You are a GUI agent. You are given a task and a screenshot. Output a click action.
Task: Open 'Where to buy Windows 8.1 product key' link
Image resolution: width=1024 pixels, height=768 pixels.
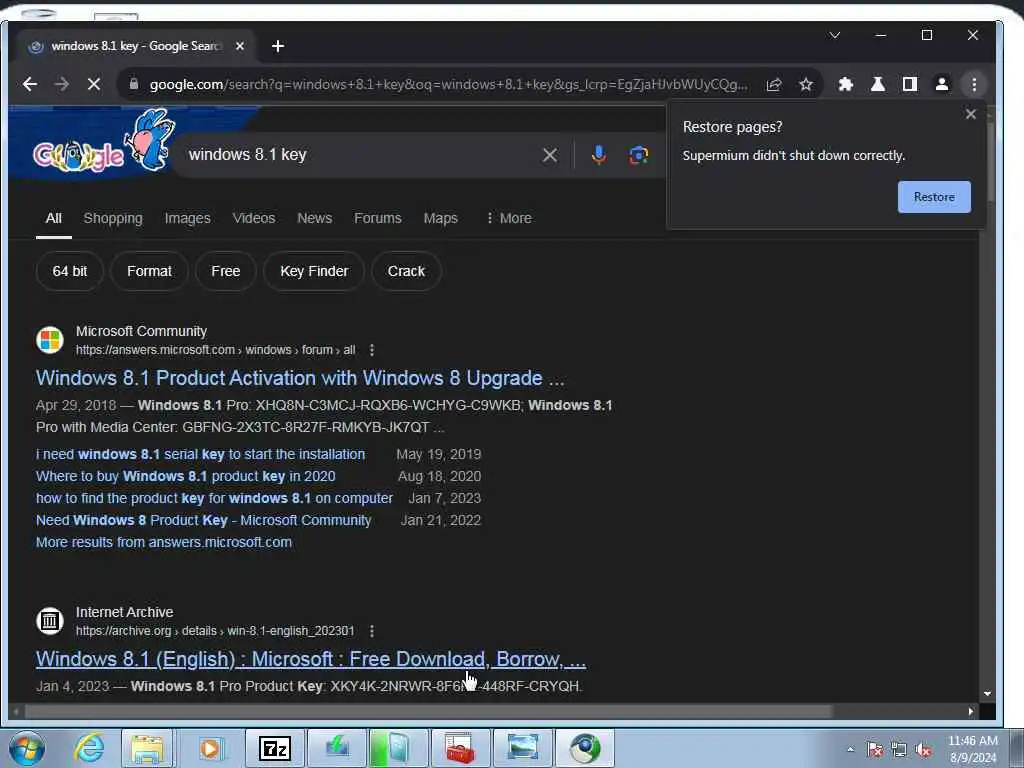[x=185, y=476]
